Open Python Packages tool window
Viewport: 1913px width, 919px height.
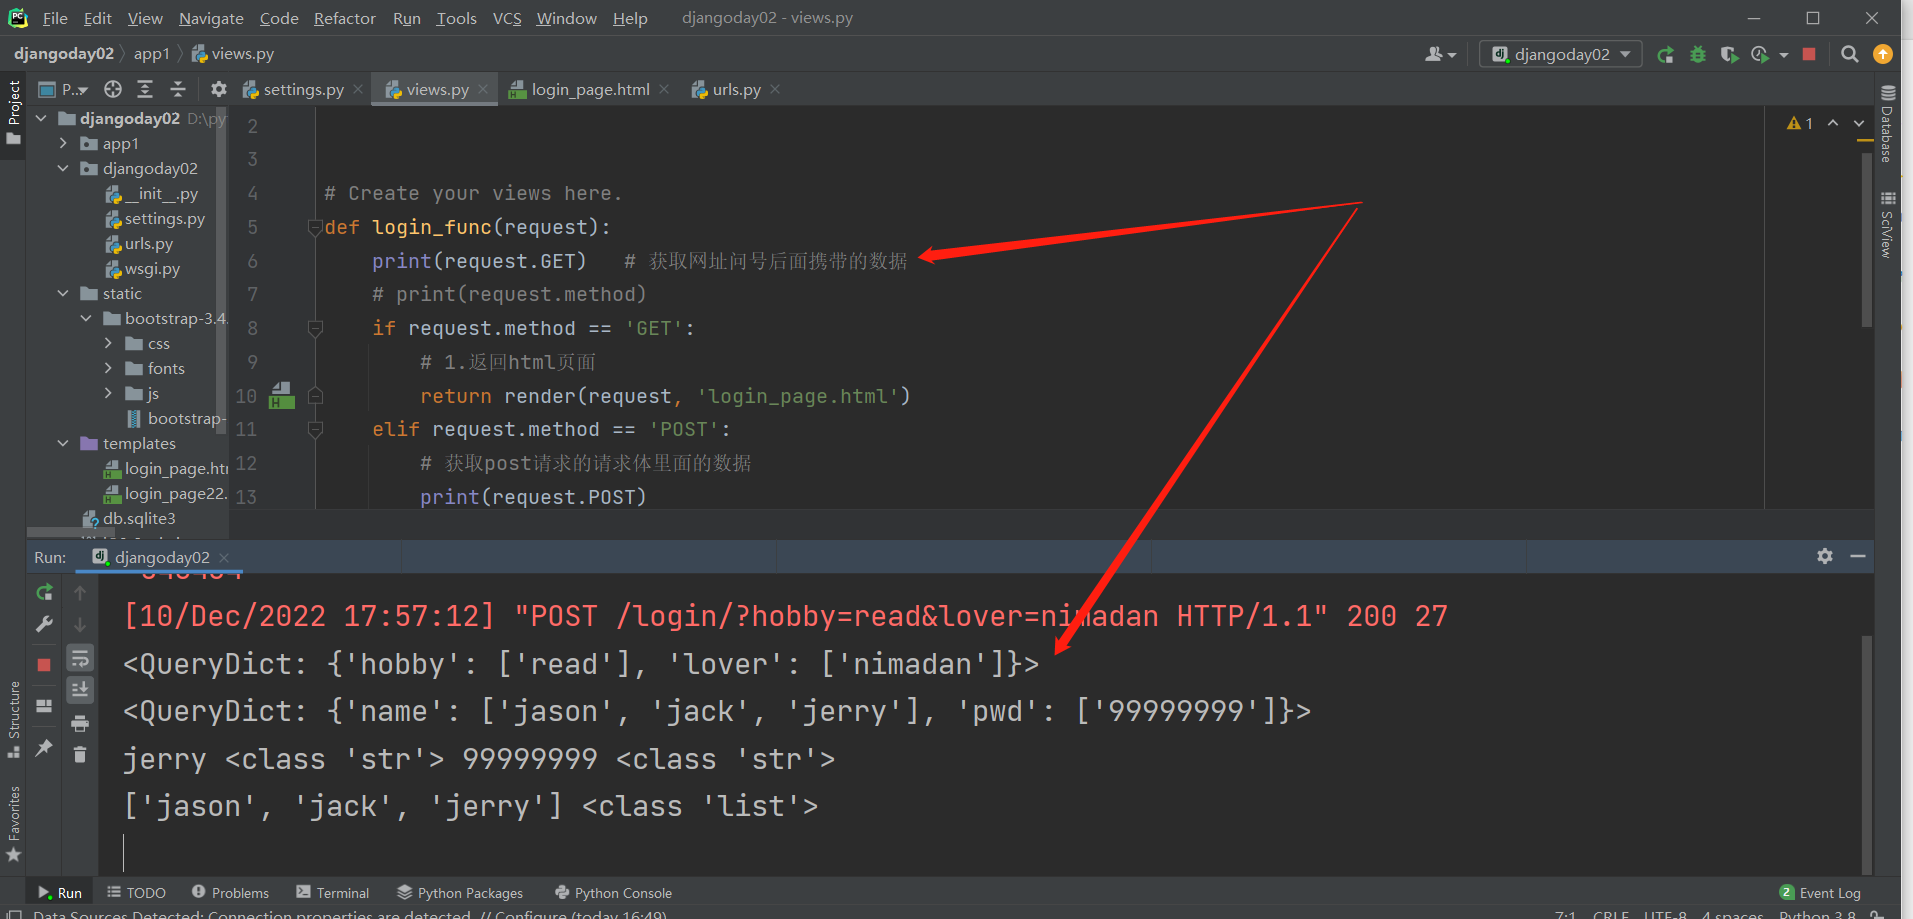pyautogui.click(x=460, y=893)
